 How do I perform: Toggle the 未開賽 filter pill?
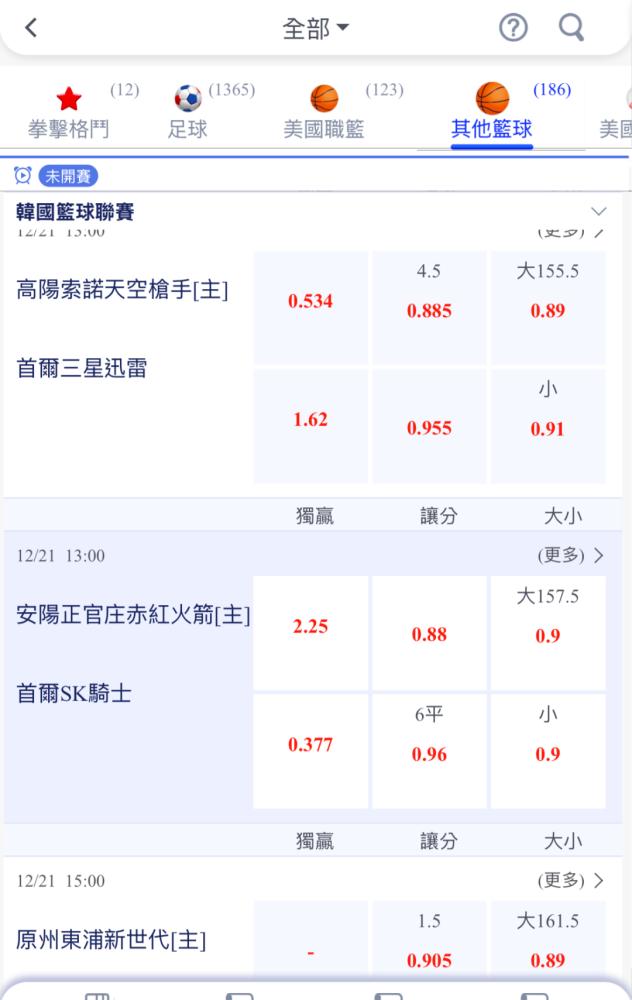(x=68, y=176)
